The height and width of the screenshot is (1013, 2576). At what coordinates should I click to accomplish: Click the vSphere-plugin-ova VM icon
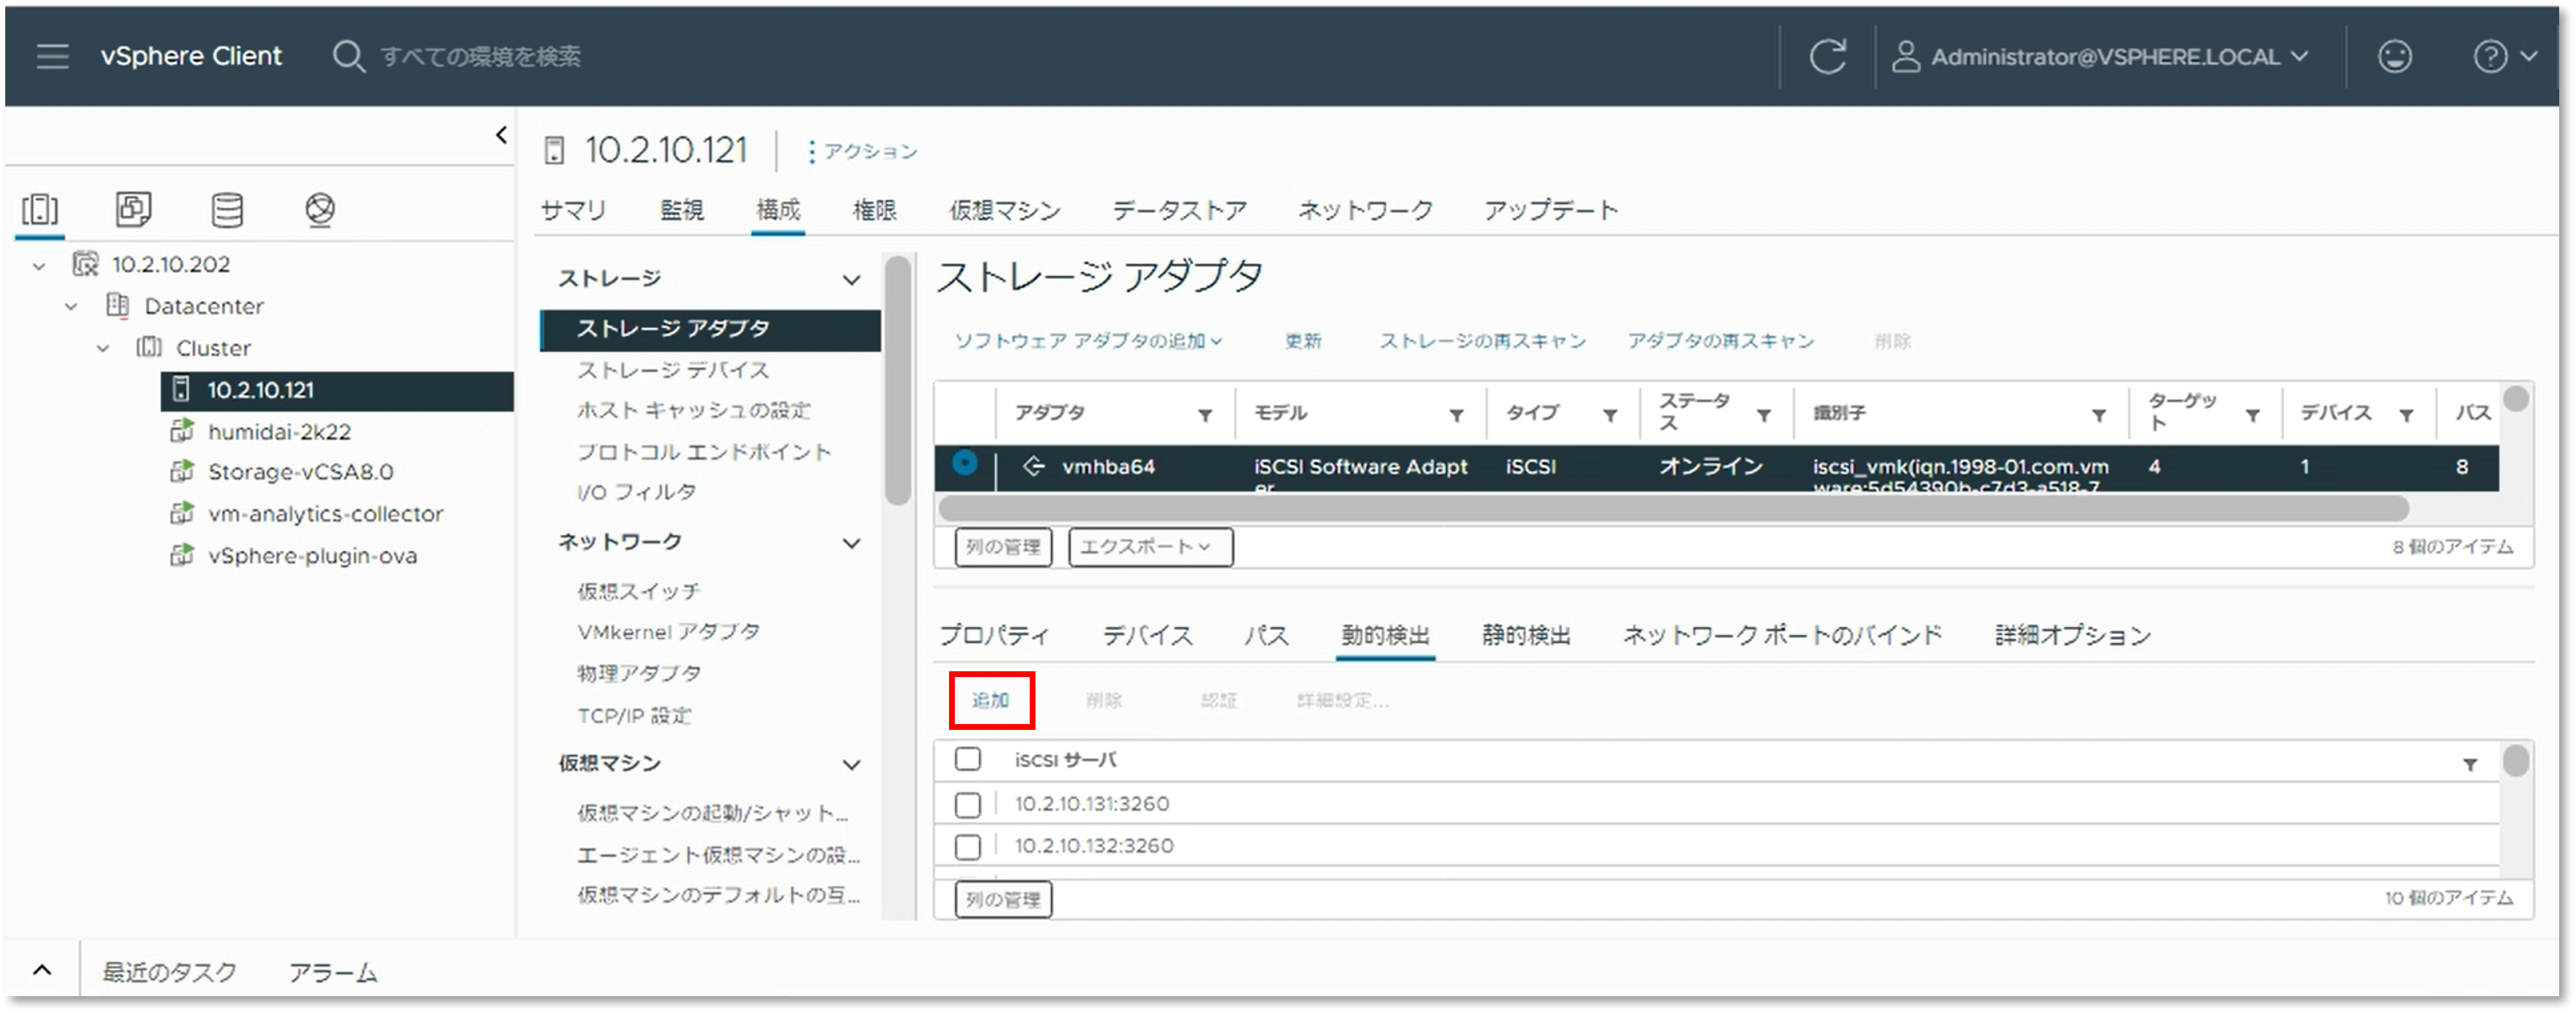tap(181, 555)
